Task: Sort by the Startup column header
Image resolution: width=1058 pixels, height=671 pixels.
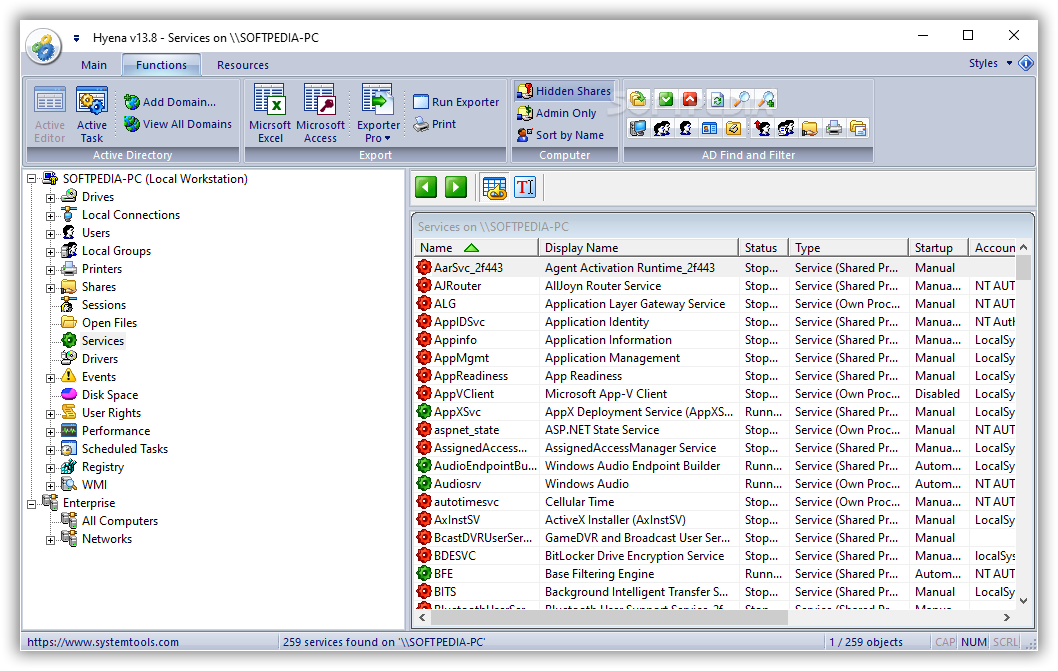Action: [939, 248]
